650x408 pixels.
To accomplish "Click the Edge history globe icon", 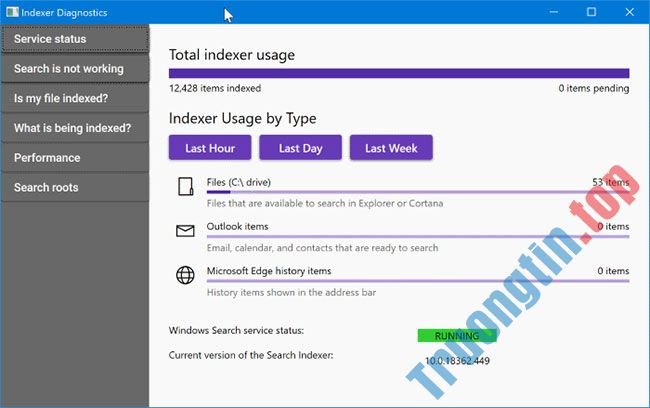I will pyautogui.click(x=185, y=275).
